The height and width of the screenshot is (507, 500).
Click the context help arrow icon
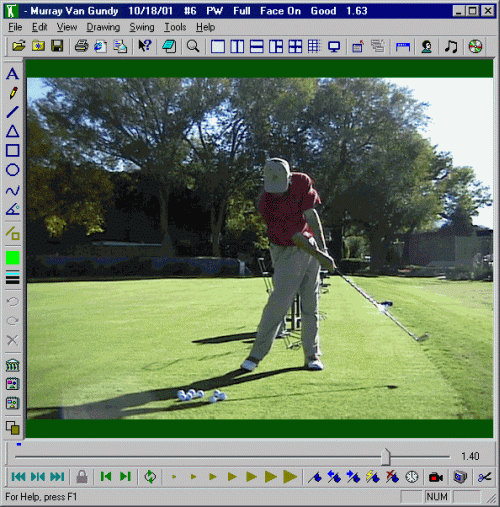(145, 46)
